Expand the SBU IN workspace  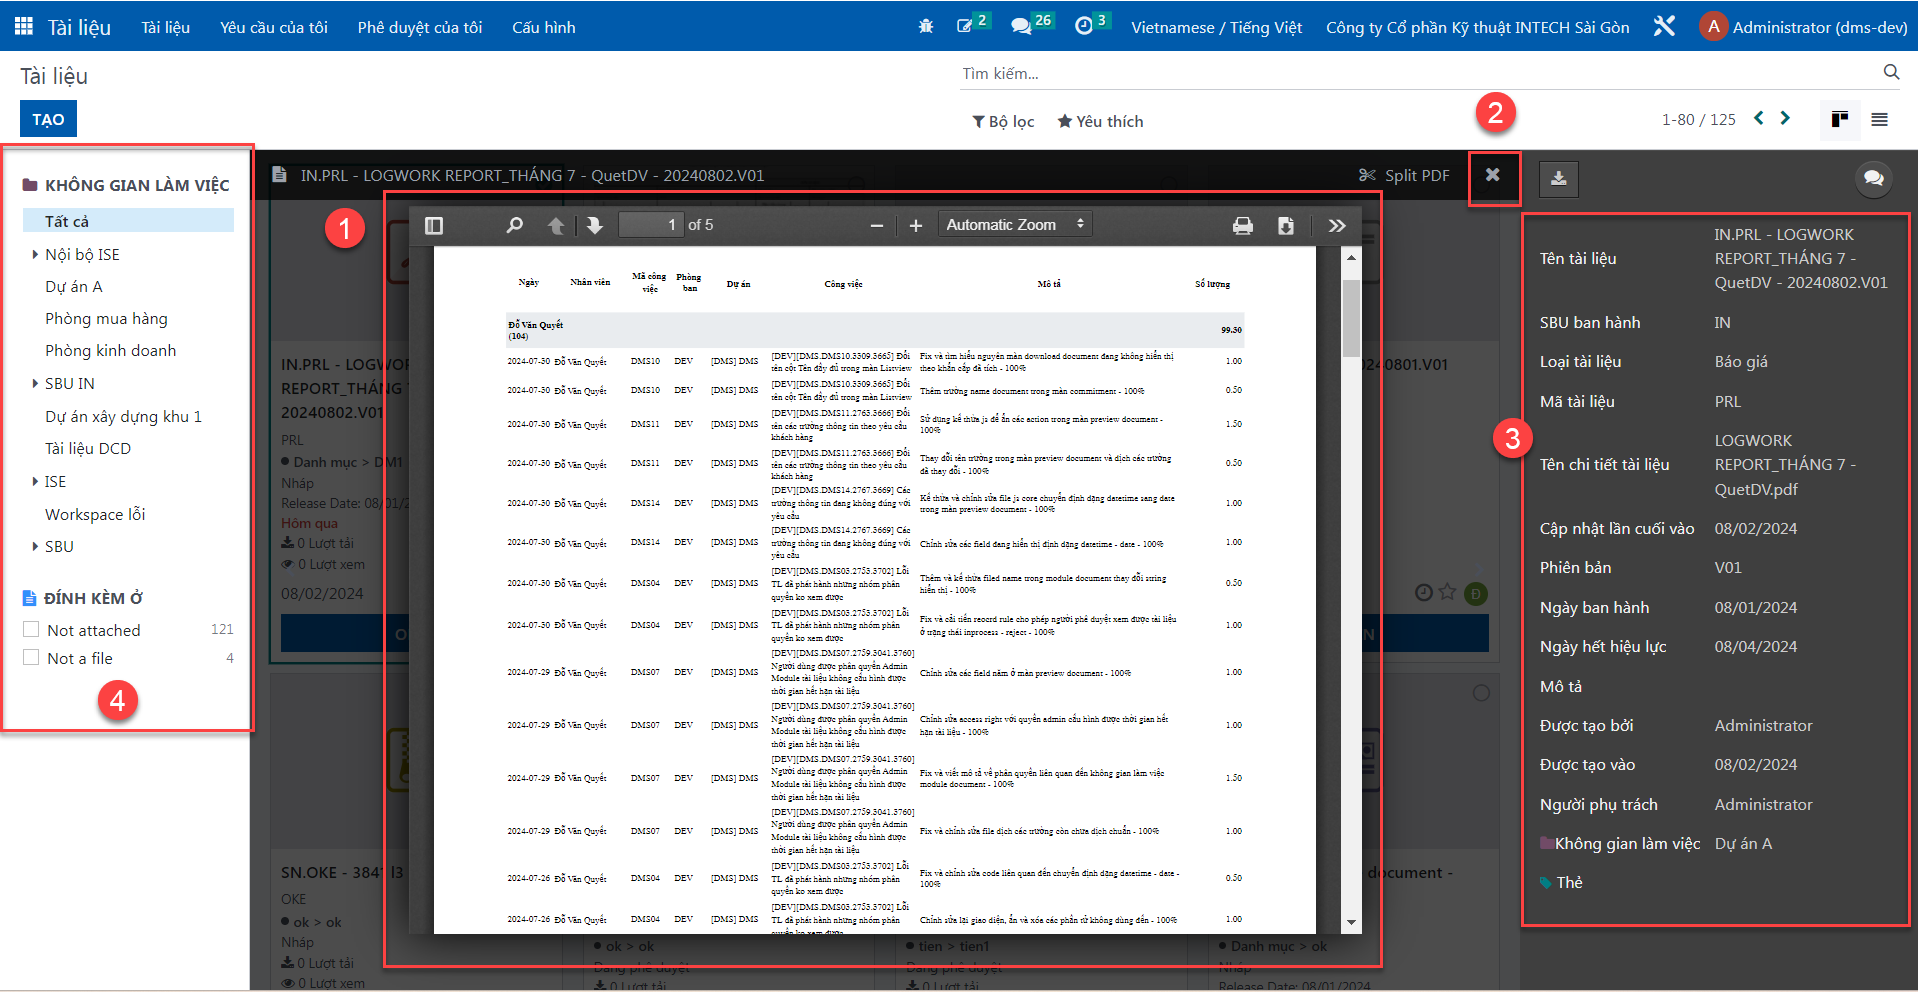pyautogui.click(x=35, y=383)
